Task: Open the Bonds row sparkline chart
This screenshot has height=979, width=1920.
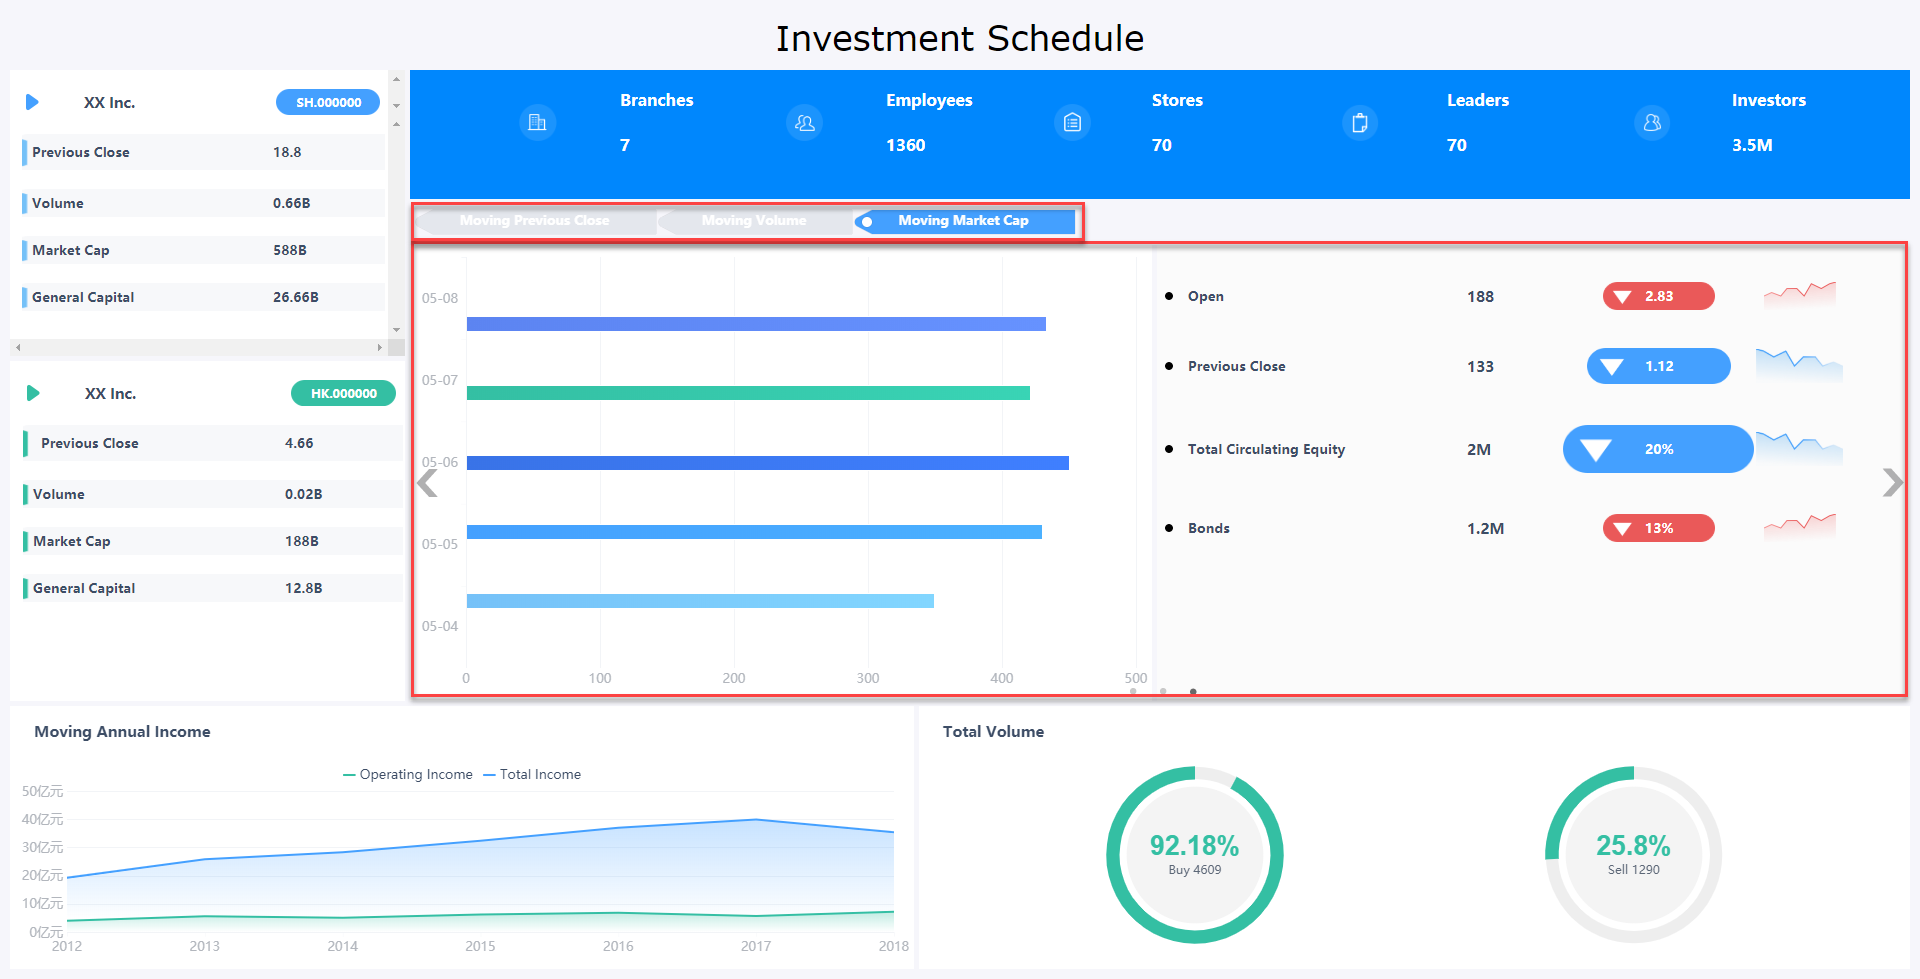Action: click(x=1800, y=526)
